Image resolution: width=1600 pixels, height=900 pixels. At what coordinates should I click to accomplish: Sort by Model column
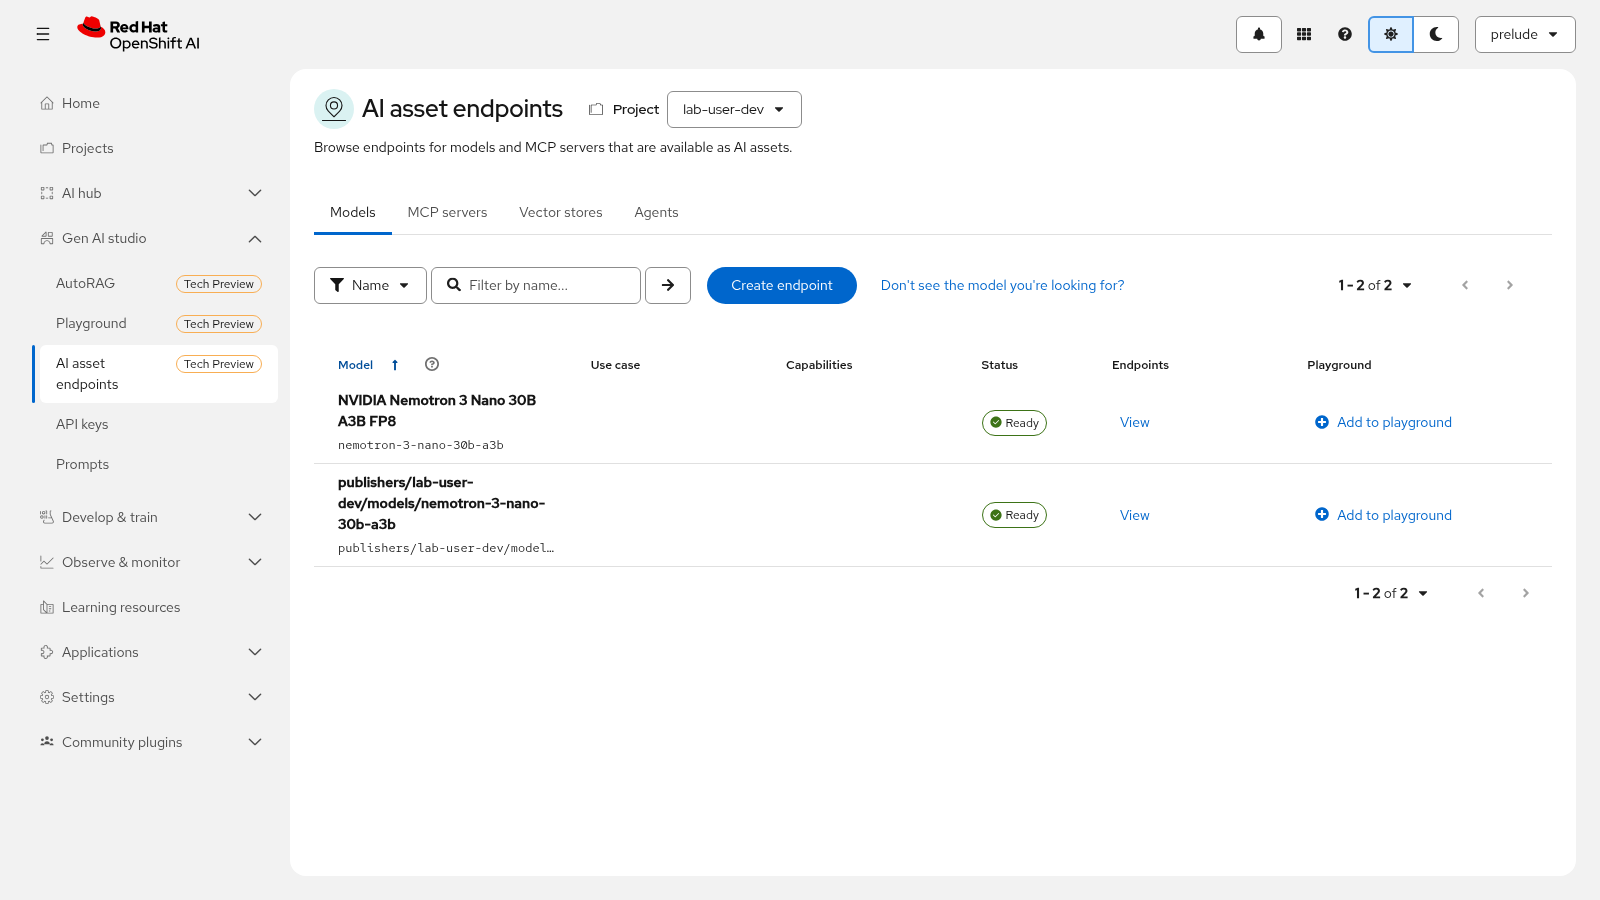(x=368, y=365)
